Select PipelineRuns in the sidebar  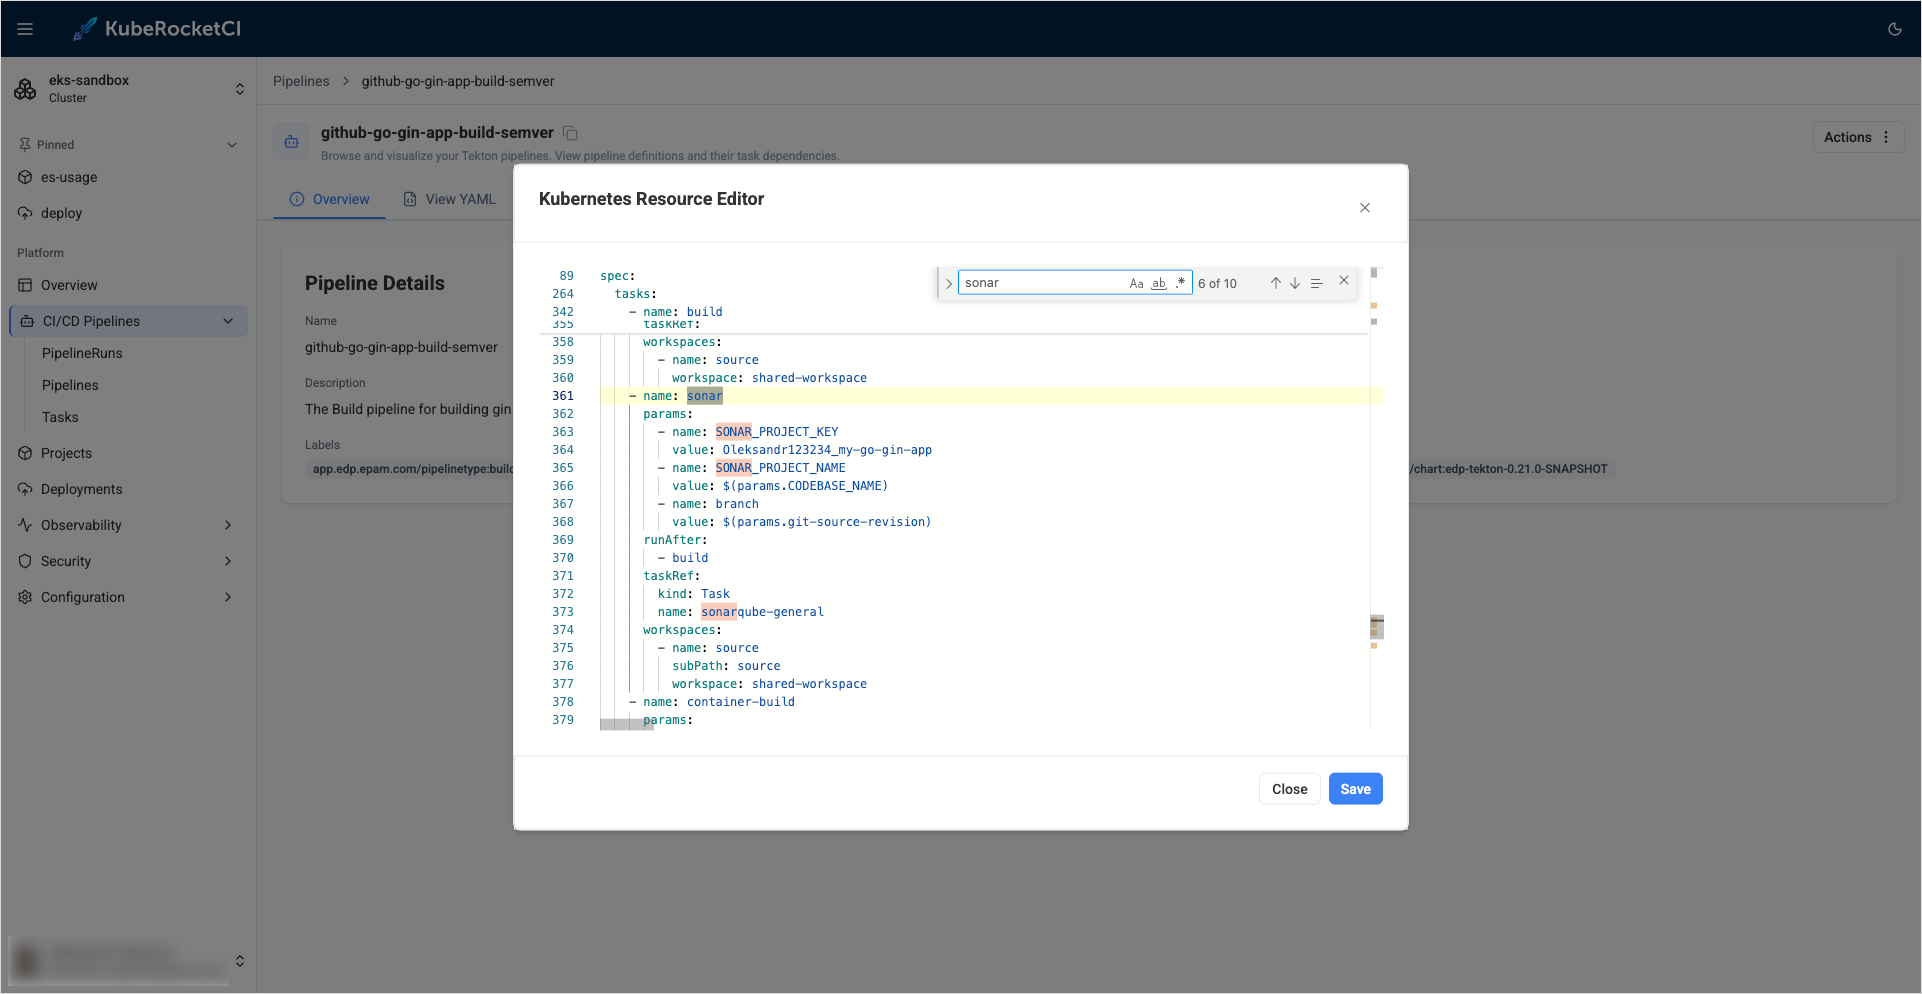point(83,353)
